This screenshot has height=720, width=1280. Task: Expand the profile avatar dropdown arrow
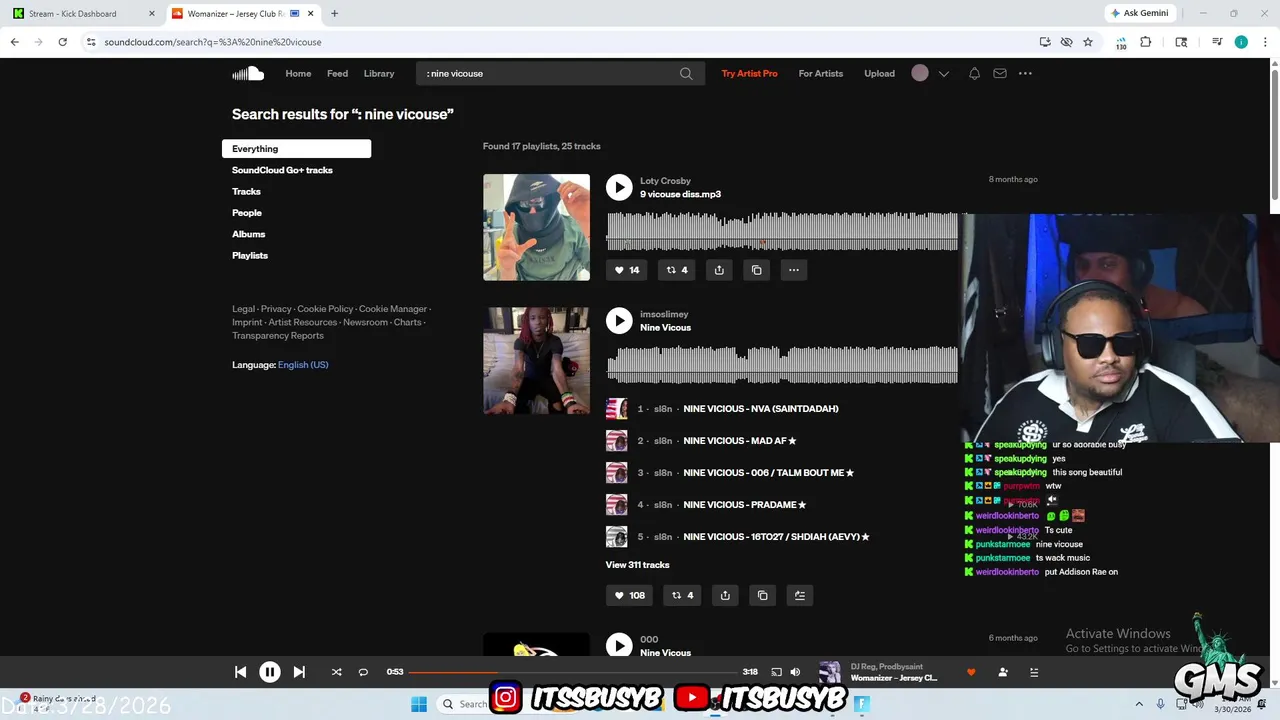tap(943, 74)
